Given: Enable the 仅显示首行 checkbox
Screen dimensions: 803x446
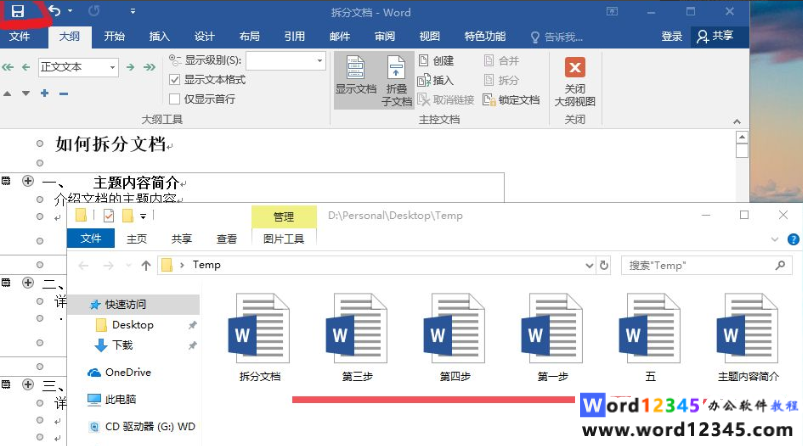Looking at the screenshot, I should pyautogui.click(x=175, y=99).
